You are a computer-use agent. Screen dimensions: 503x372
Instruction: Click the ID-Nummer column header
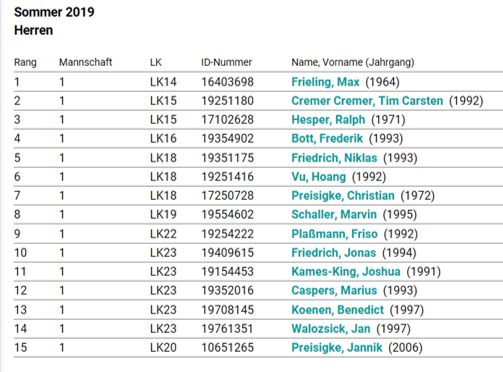[x=226, y=62]
